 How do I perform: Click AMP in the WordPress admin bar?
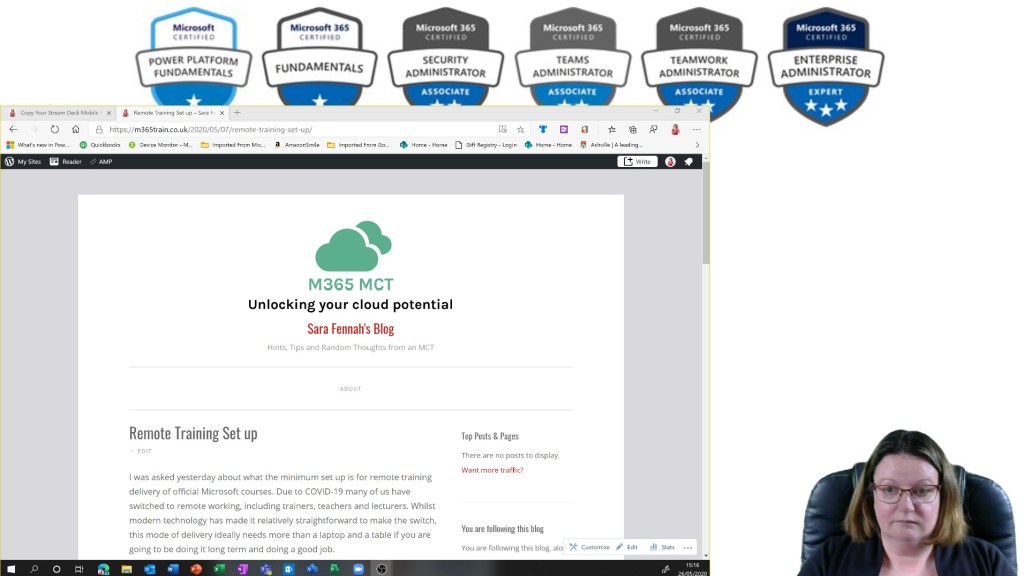[101, 161]
